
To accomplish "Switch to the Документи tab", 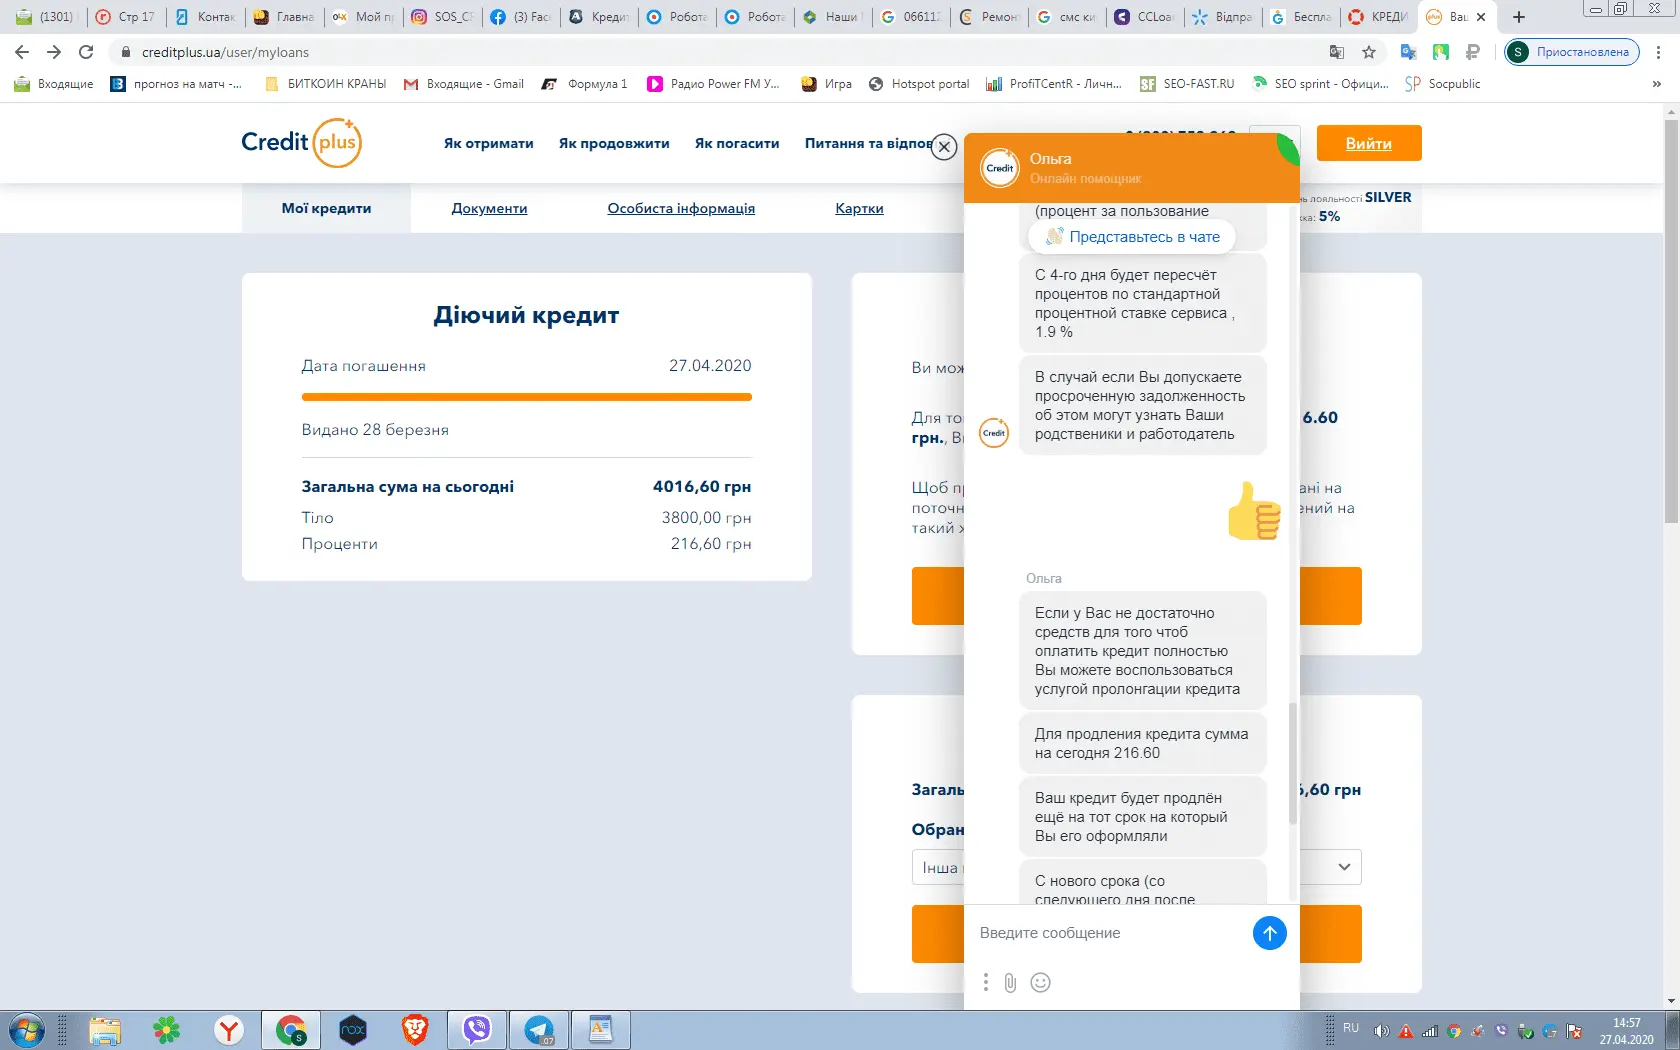I will tap(489, 208).
